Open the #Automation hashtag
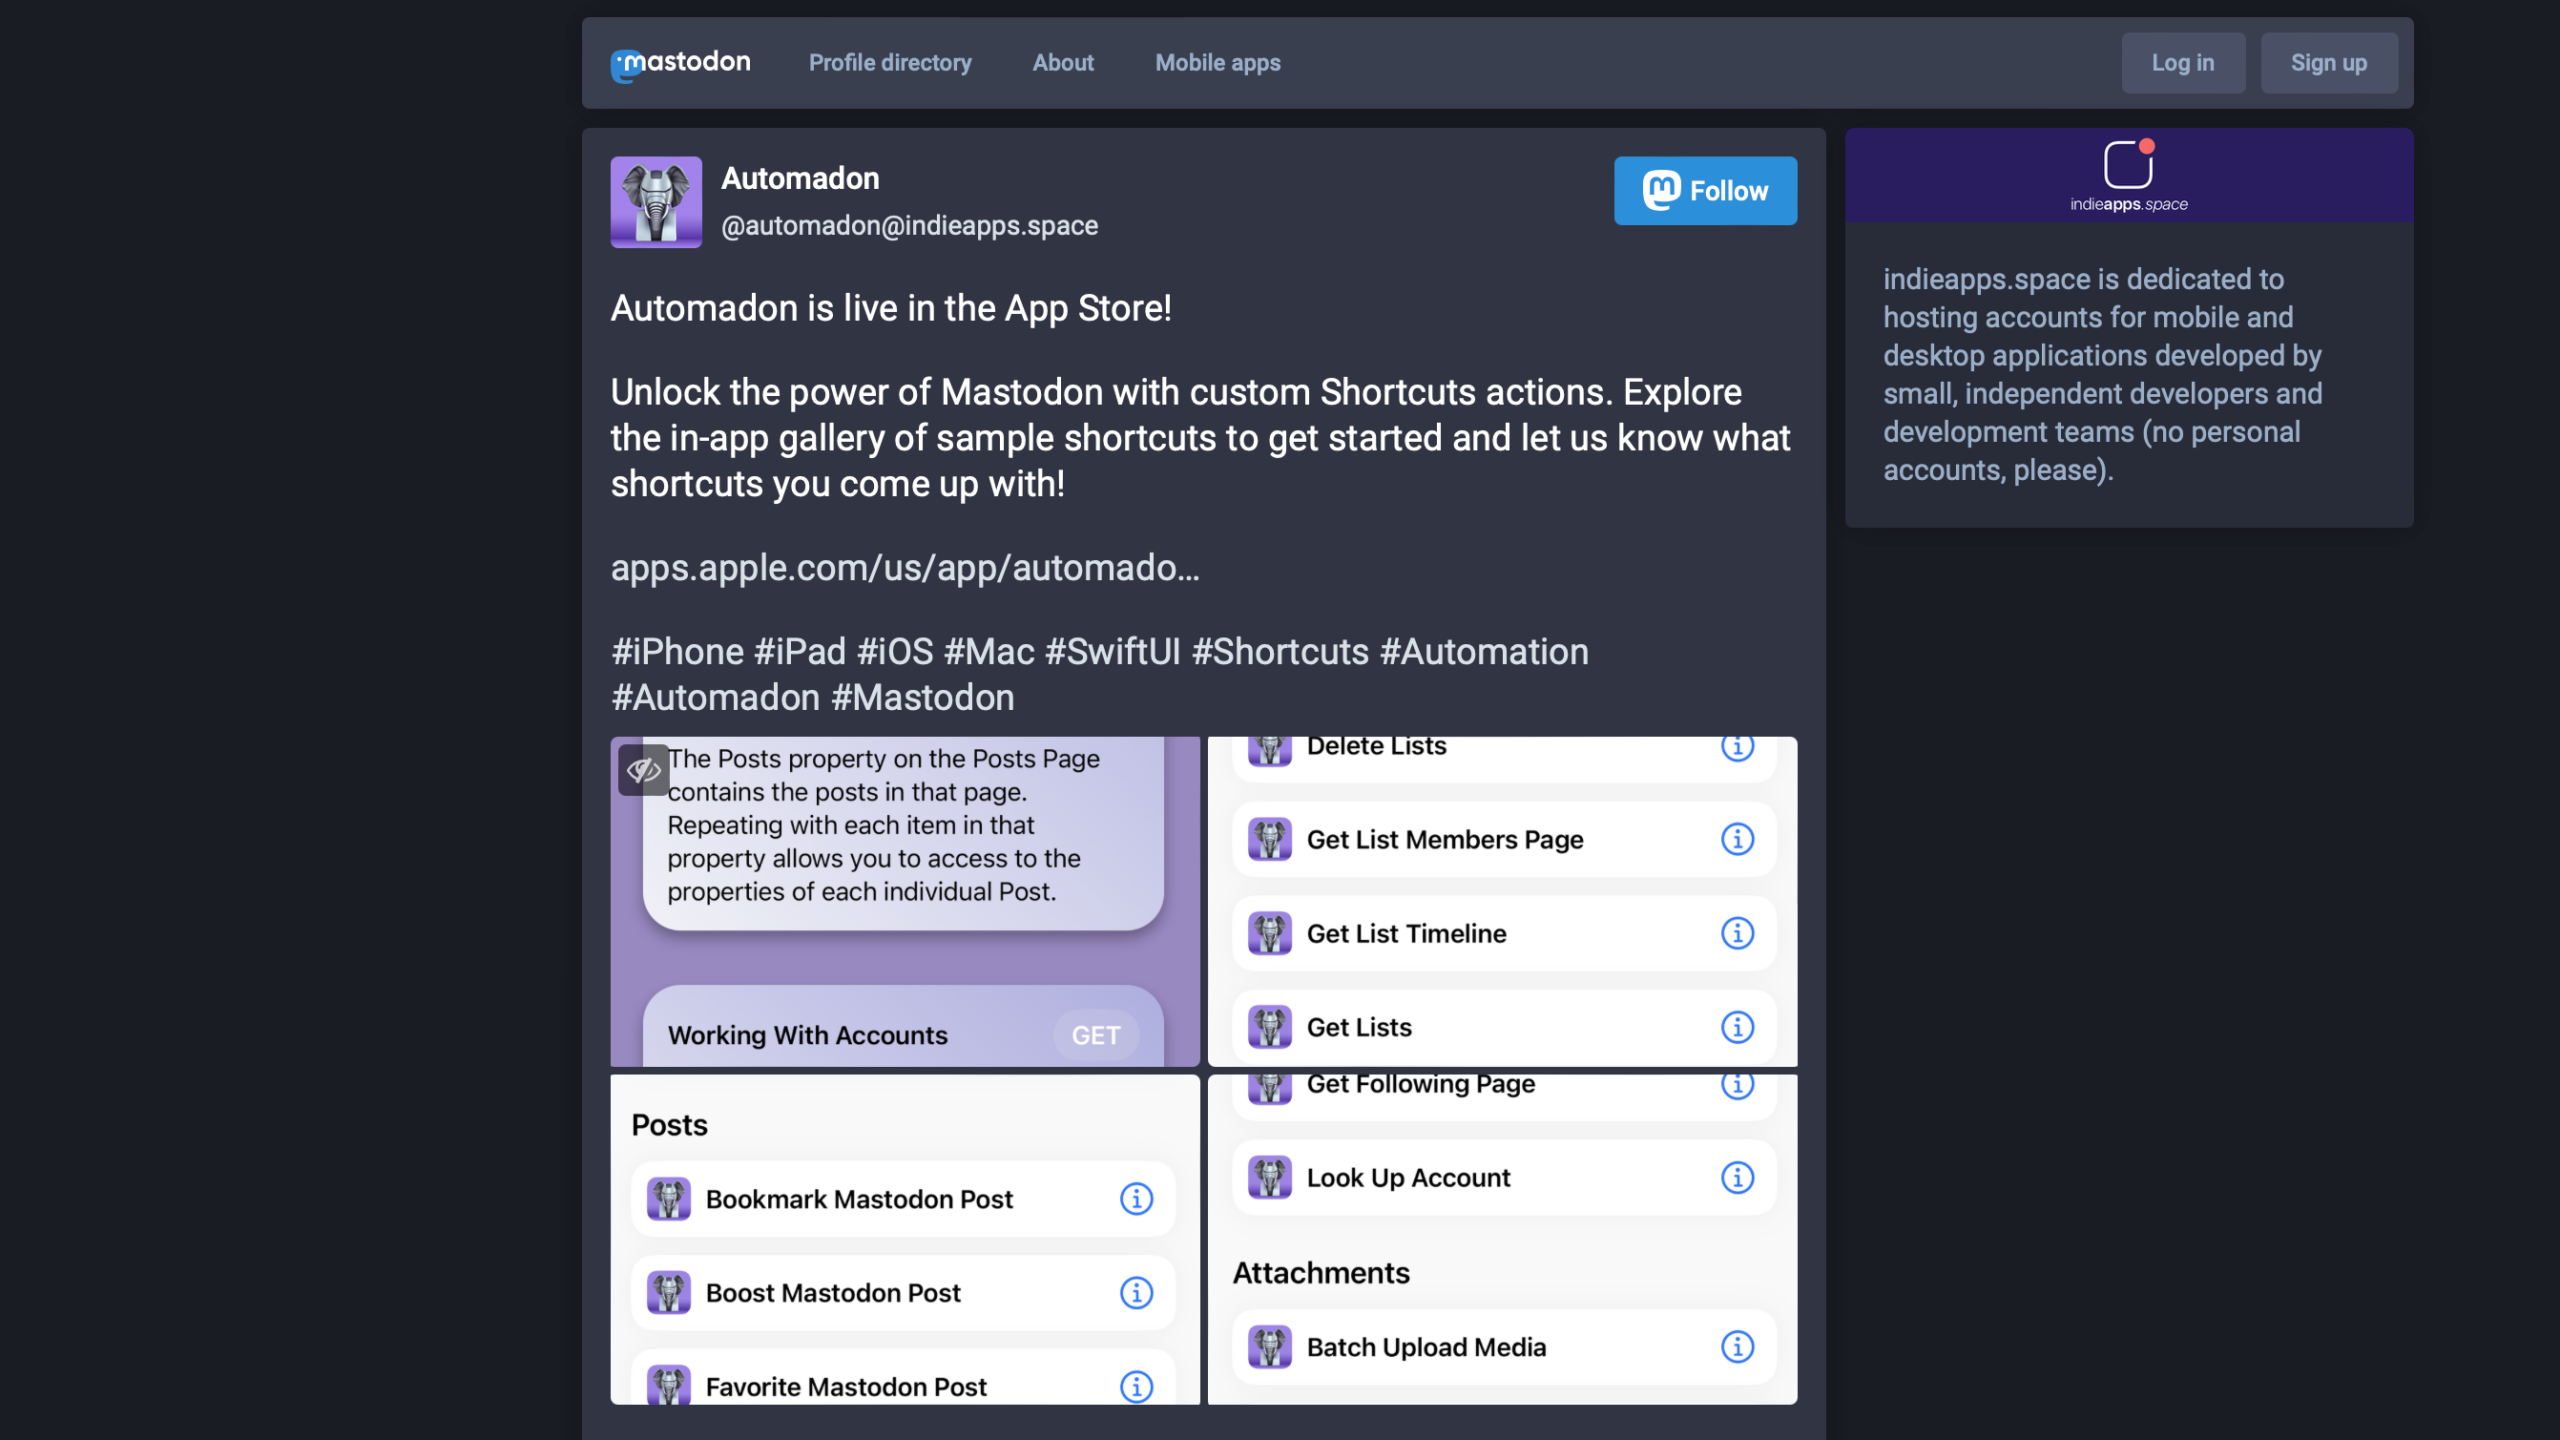2560x1440 pixels. coord(1484,652)
